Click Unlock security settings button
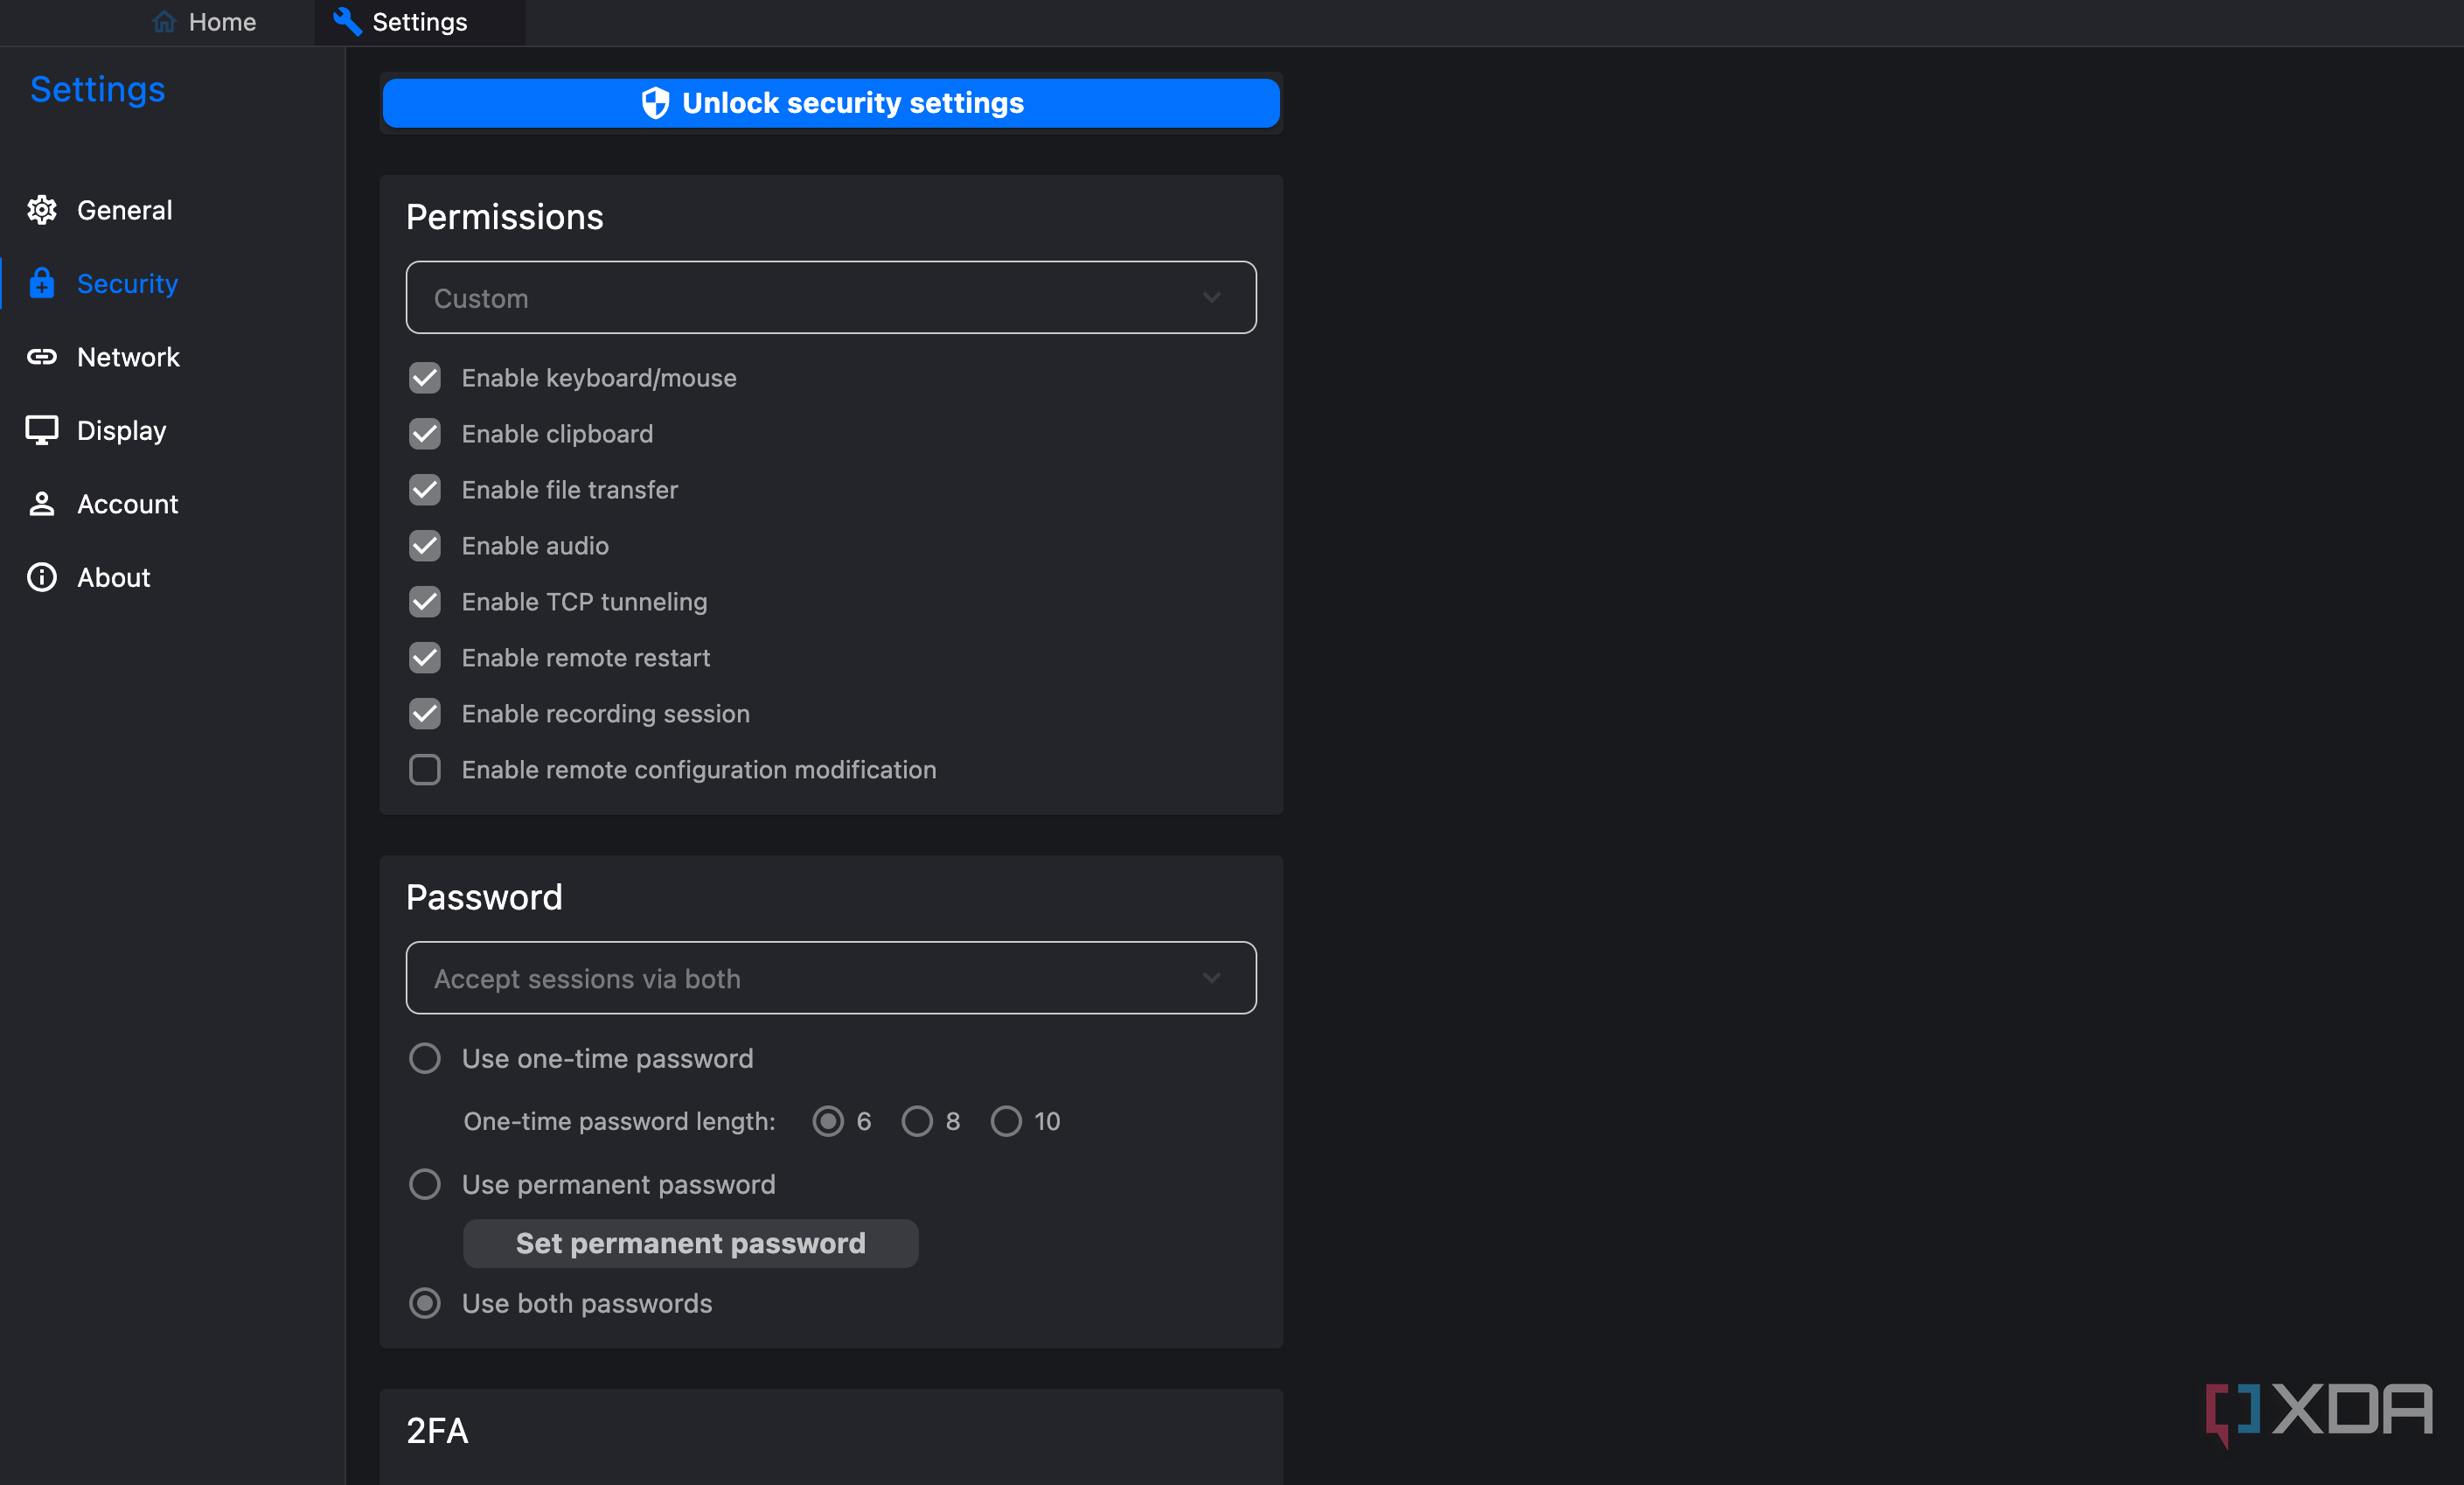Screen dimensions: 2464x1485 831,103
